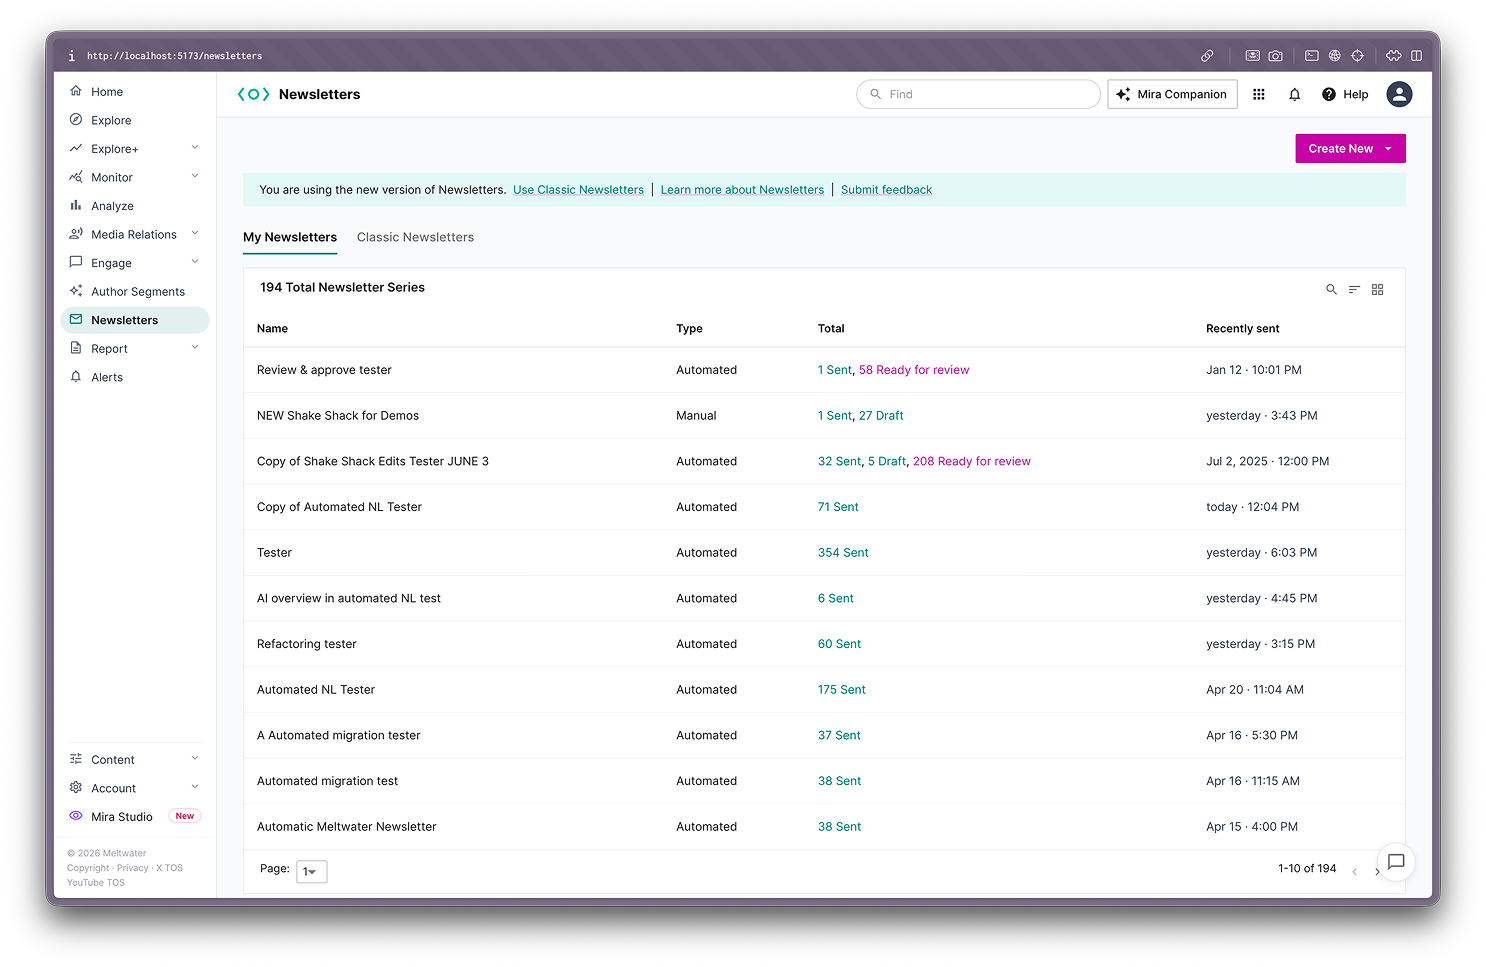This screenshot has height=967, width=1486.
Task: Open Automatic Meltwater Newsletter row
Action: click(x=824, y=827)
